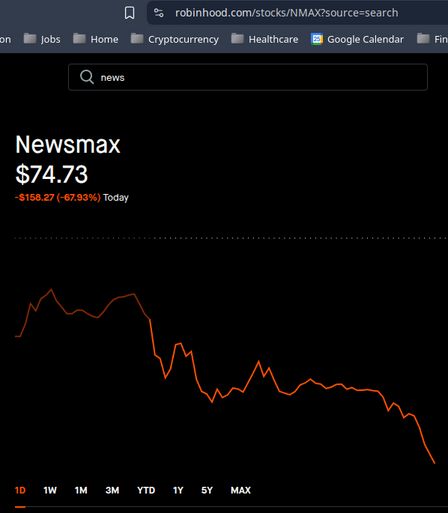Open the Google Calendar bookmark
The image size is (448, 513).
point(357,39)
